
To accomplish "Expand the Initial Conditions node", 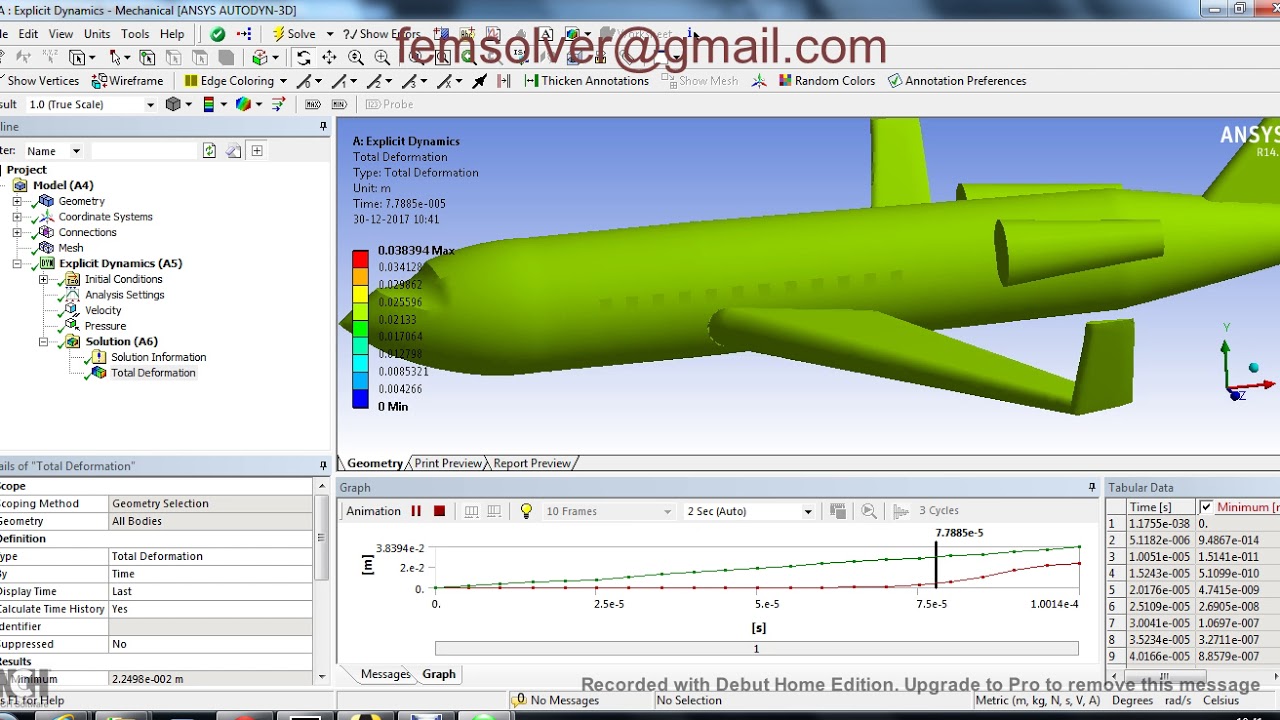I will tap(43, 279).
